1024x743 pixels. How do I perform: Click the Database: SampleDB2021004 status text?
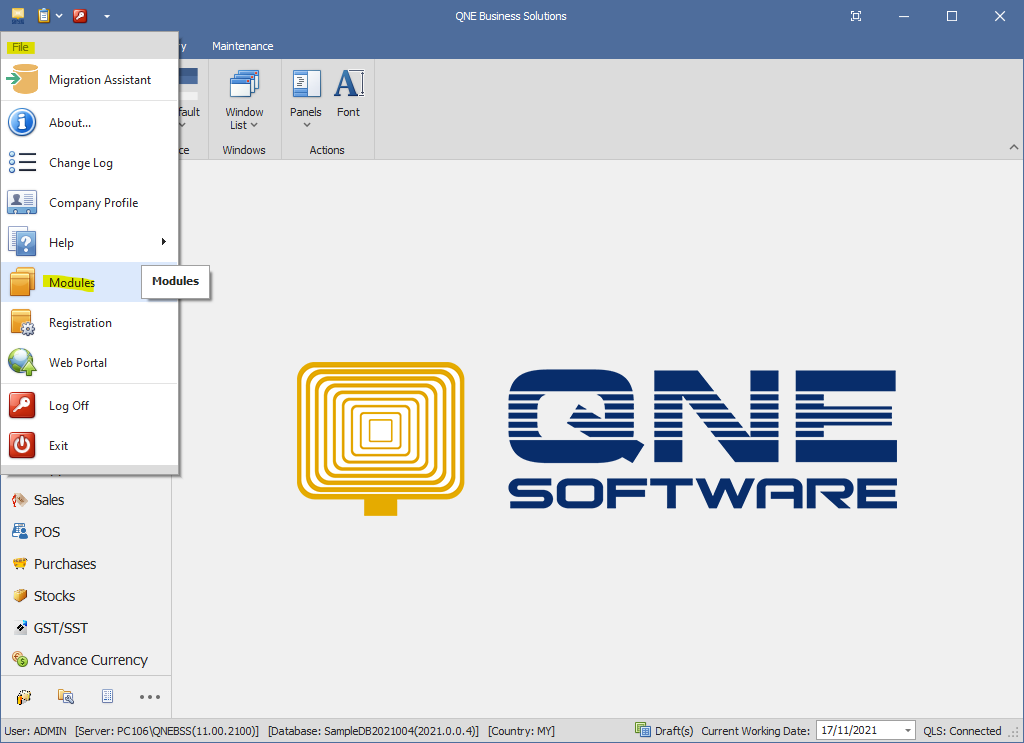click(x=374, y=731)
